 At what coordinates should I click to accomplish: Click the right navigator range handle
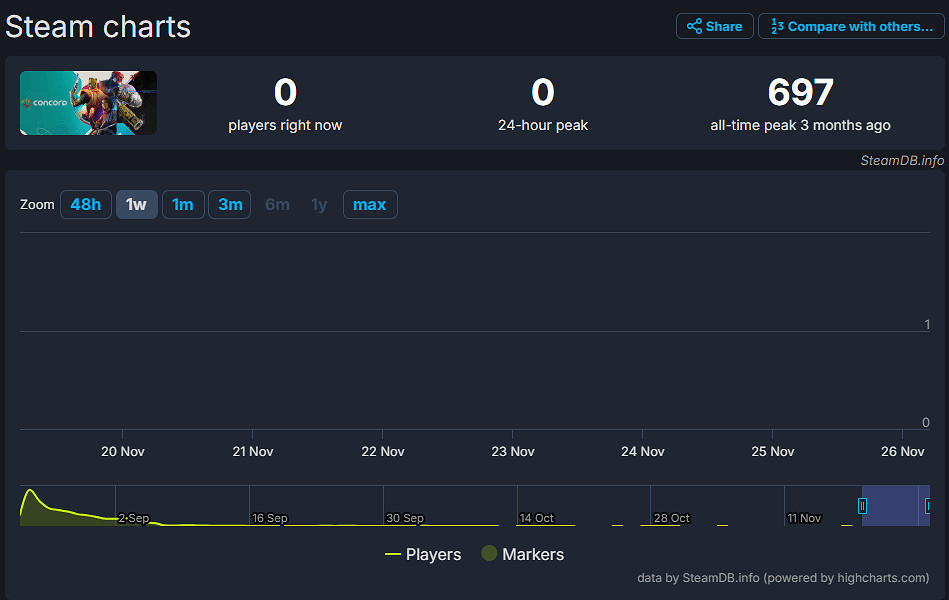[x=928, y=506]
